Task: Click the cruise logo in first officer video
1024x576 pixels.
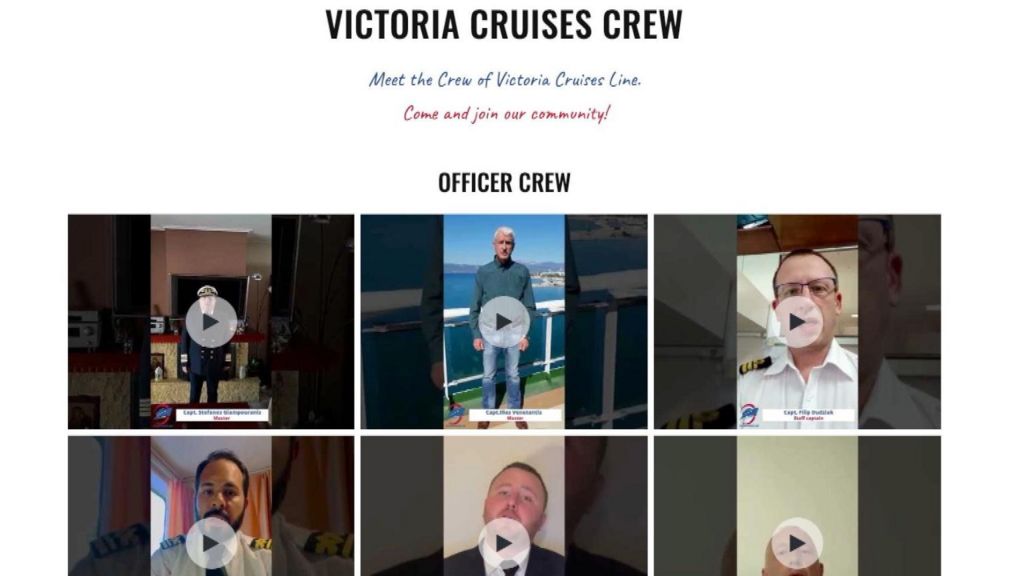Action: tap(163, 415)
